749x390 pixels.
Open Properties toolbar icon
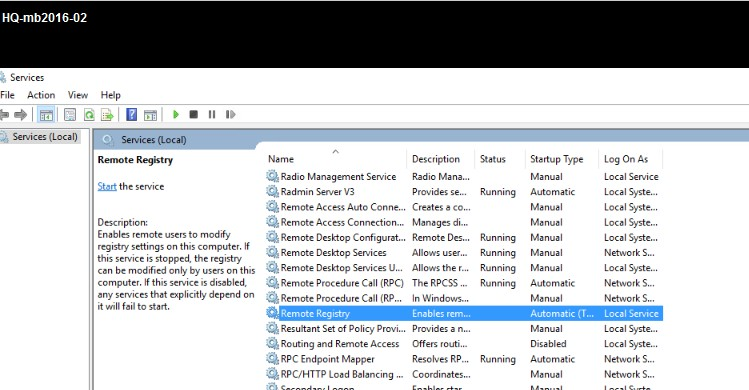pos(70,115)
